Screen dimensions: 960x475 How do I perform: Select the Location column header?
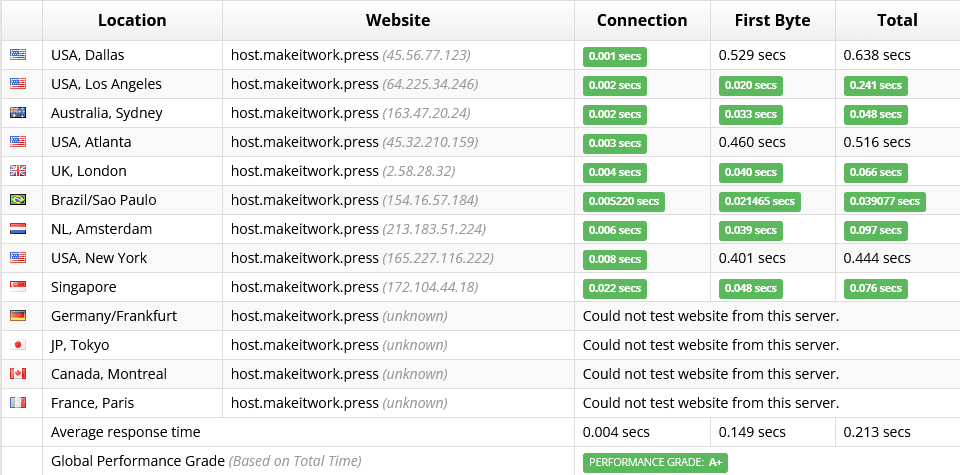(132, 20)
